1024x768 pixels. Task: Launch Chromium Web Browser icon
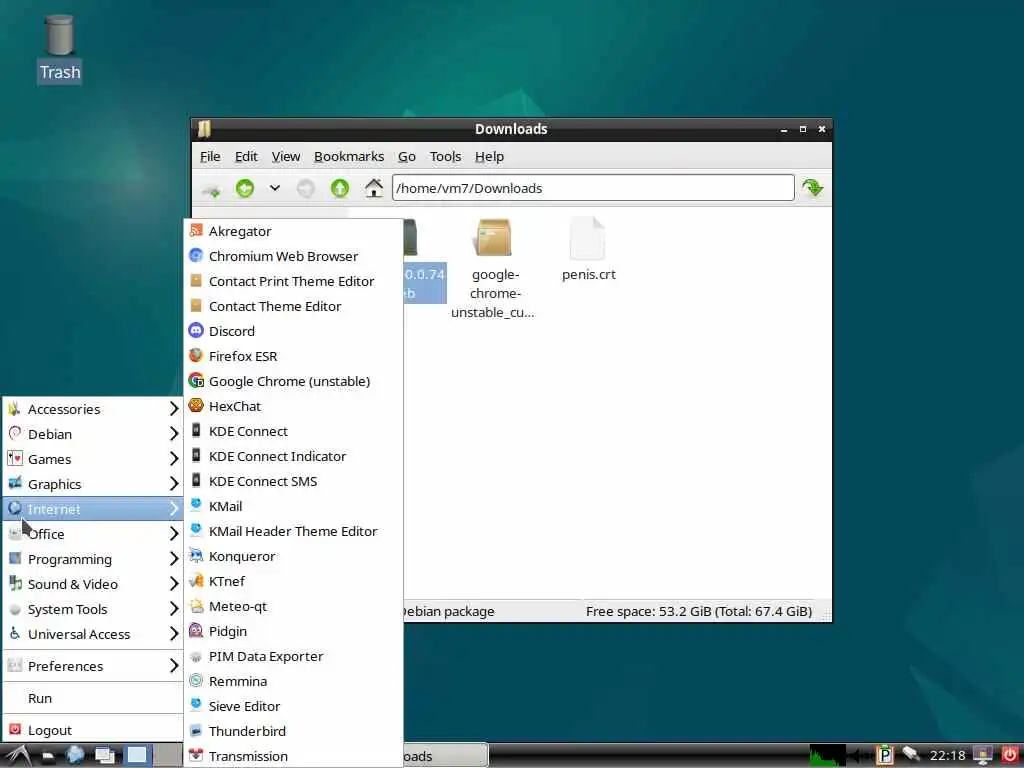[196, 255]
